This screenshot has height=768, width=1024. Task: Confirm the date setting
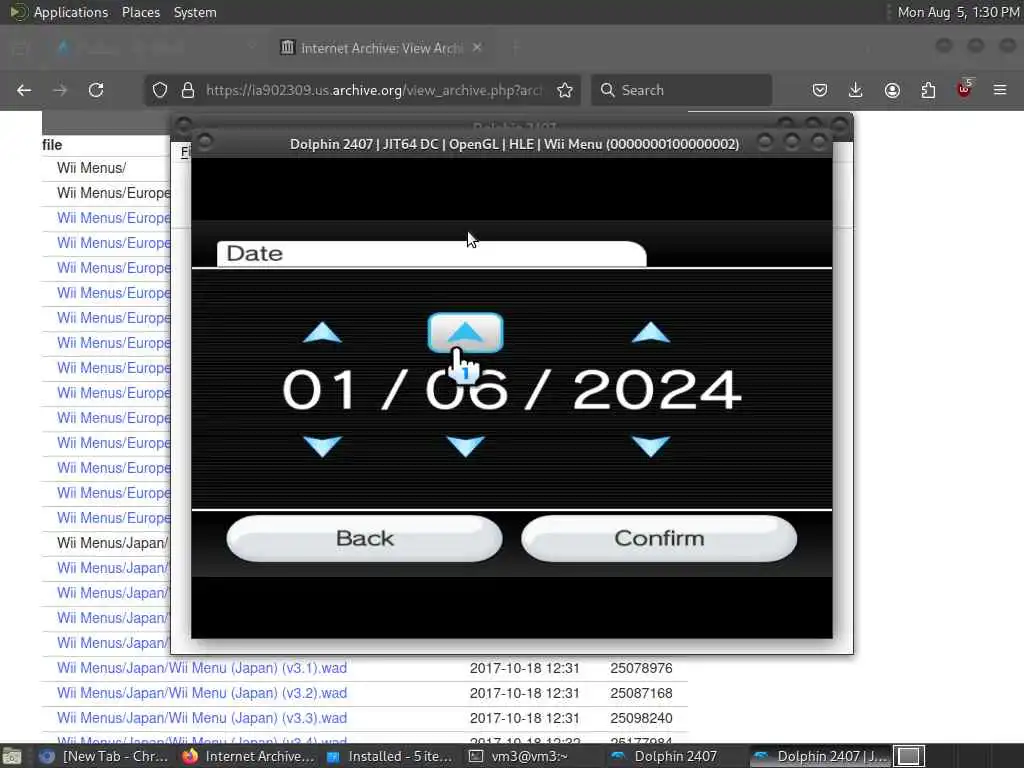[x=659, y=538]
